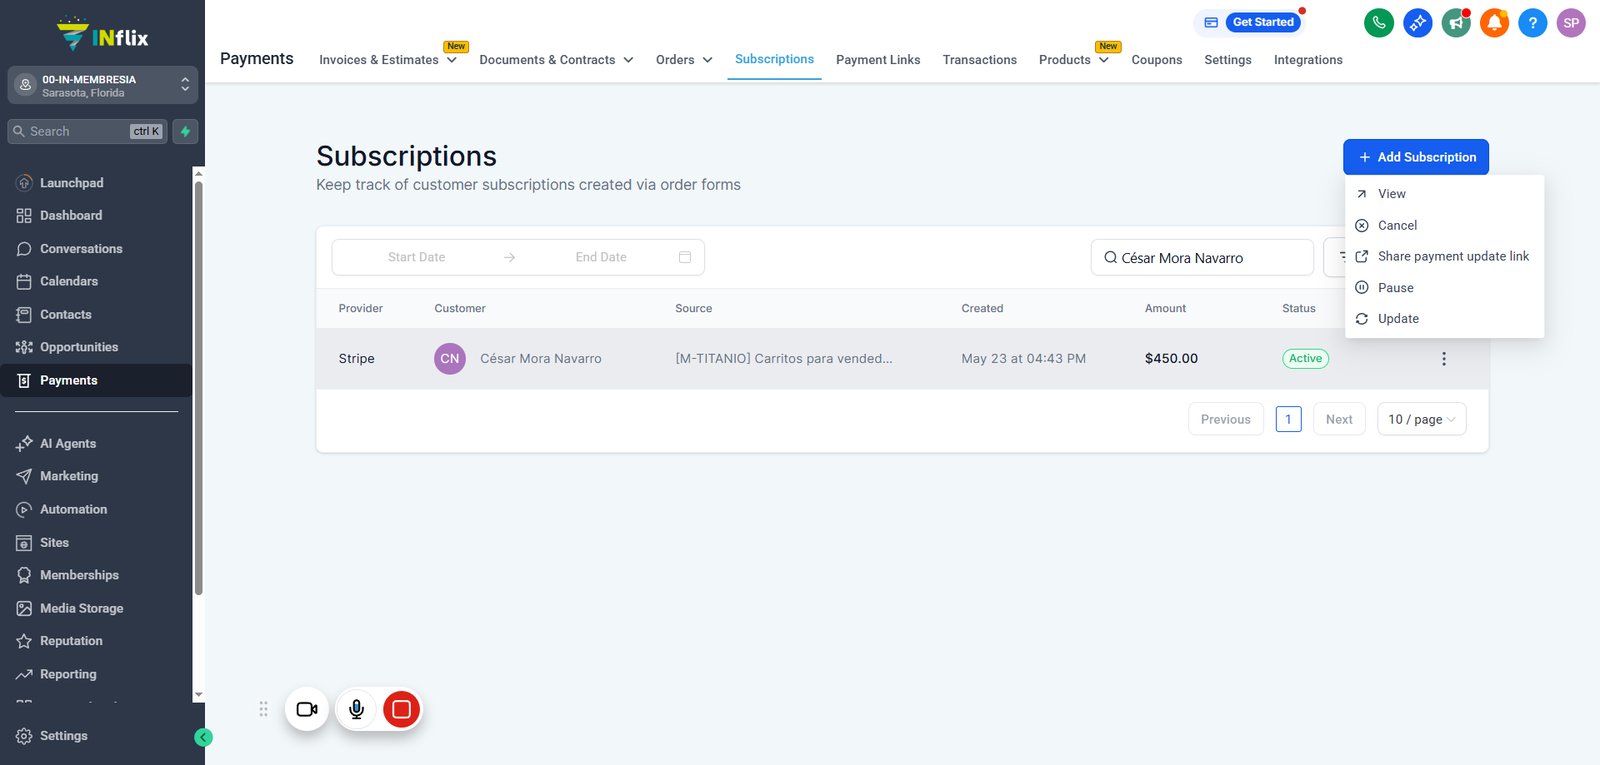
Task: Click the blue help question mark icon
Action: pos(1532,22)
